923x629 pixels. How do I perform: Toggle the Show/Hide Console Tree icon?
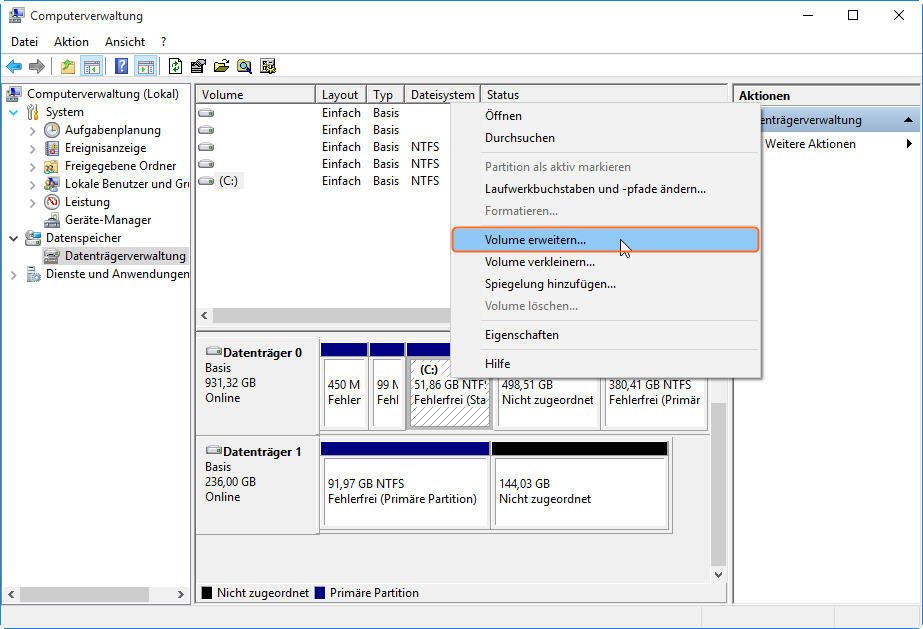92,66
